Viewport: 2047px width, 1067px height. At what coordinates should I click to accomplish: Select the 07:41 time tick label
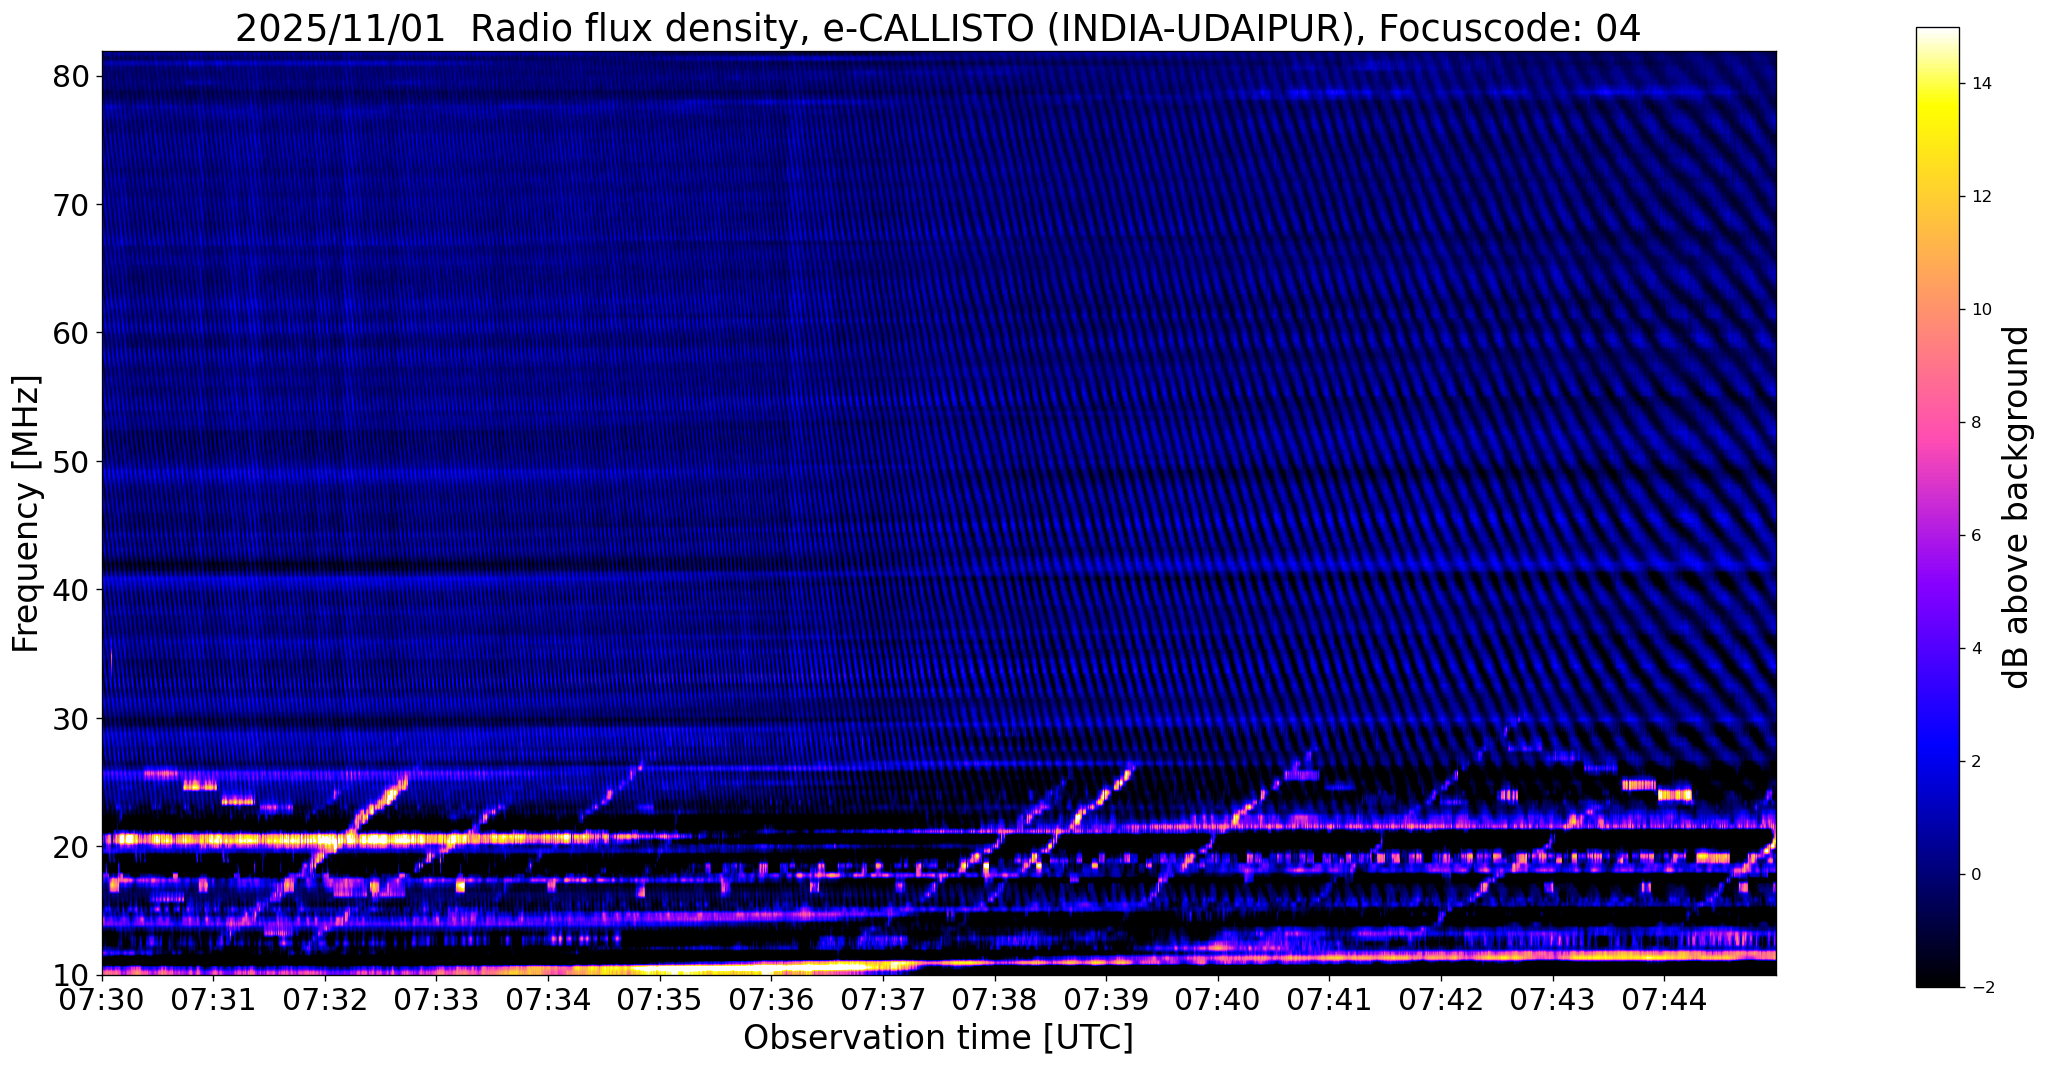pyautogui.click(x=1330, y=999)
